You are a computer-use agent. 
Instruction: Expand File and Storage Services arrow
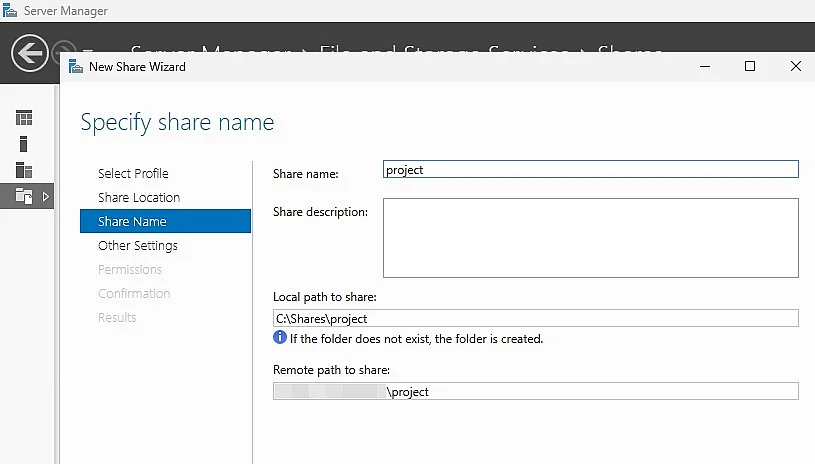click(x=46, y=196)
